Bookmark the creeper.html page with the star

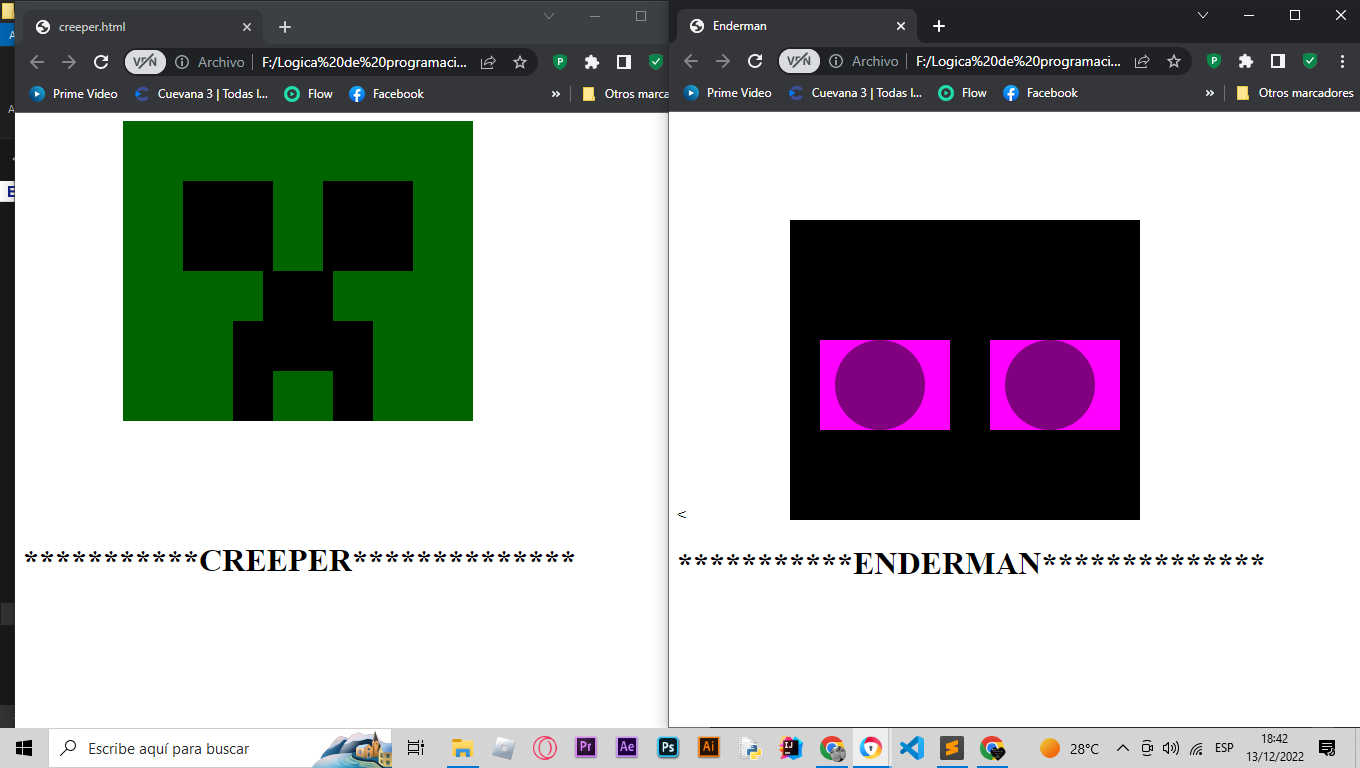[520, 62]
